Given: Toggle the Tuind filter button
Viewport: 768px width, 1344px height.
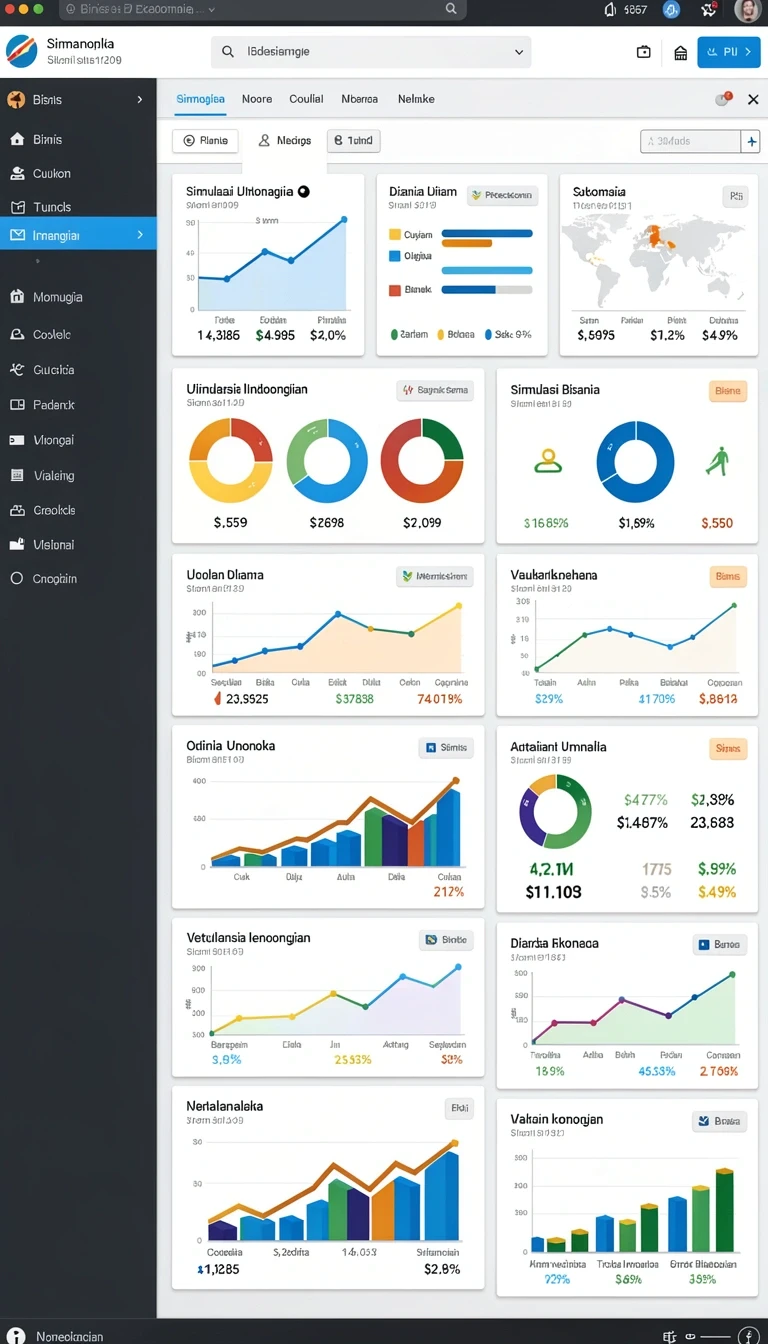Looking at the screenshot, I should point(354,141).
